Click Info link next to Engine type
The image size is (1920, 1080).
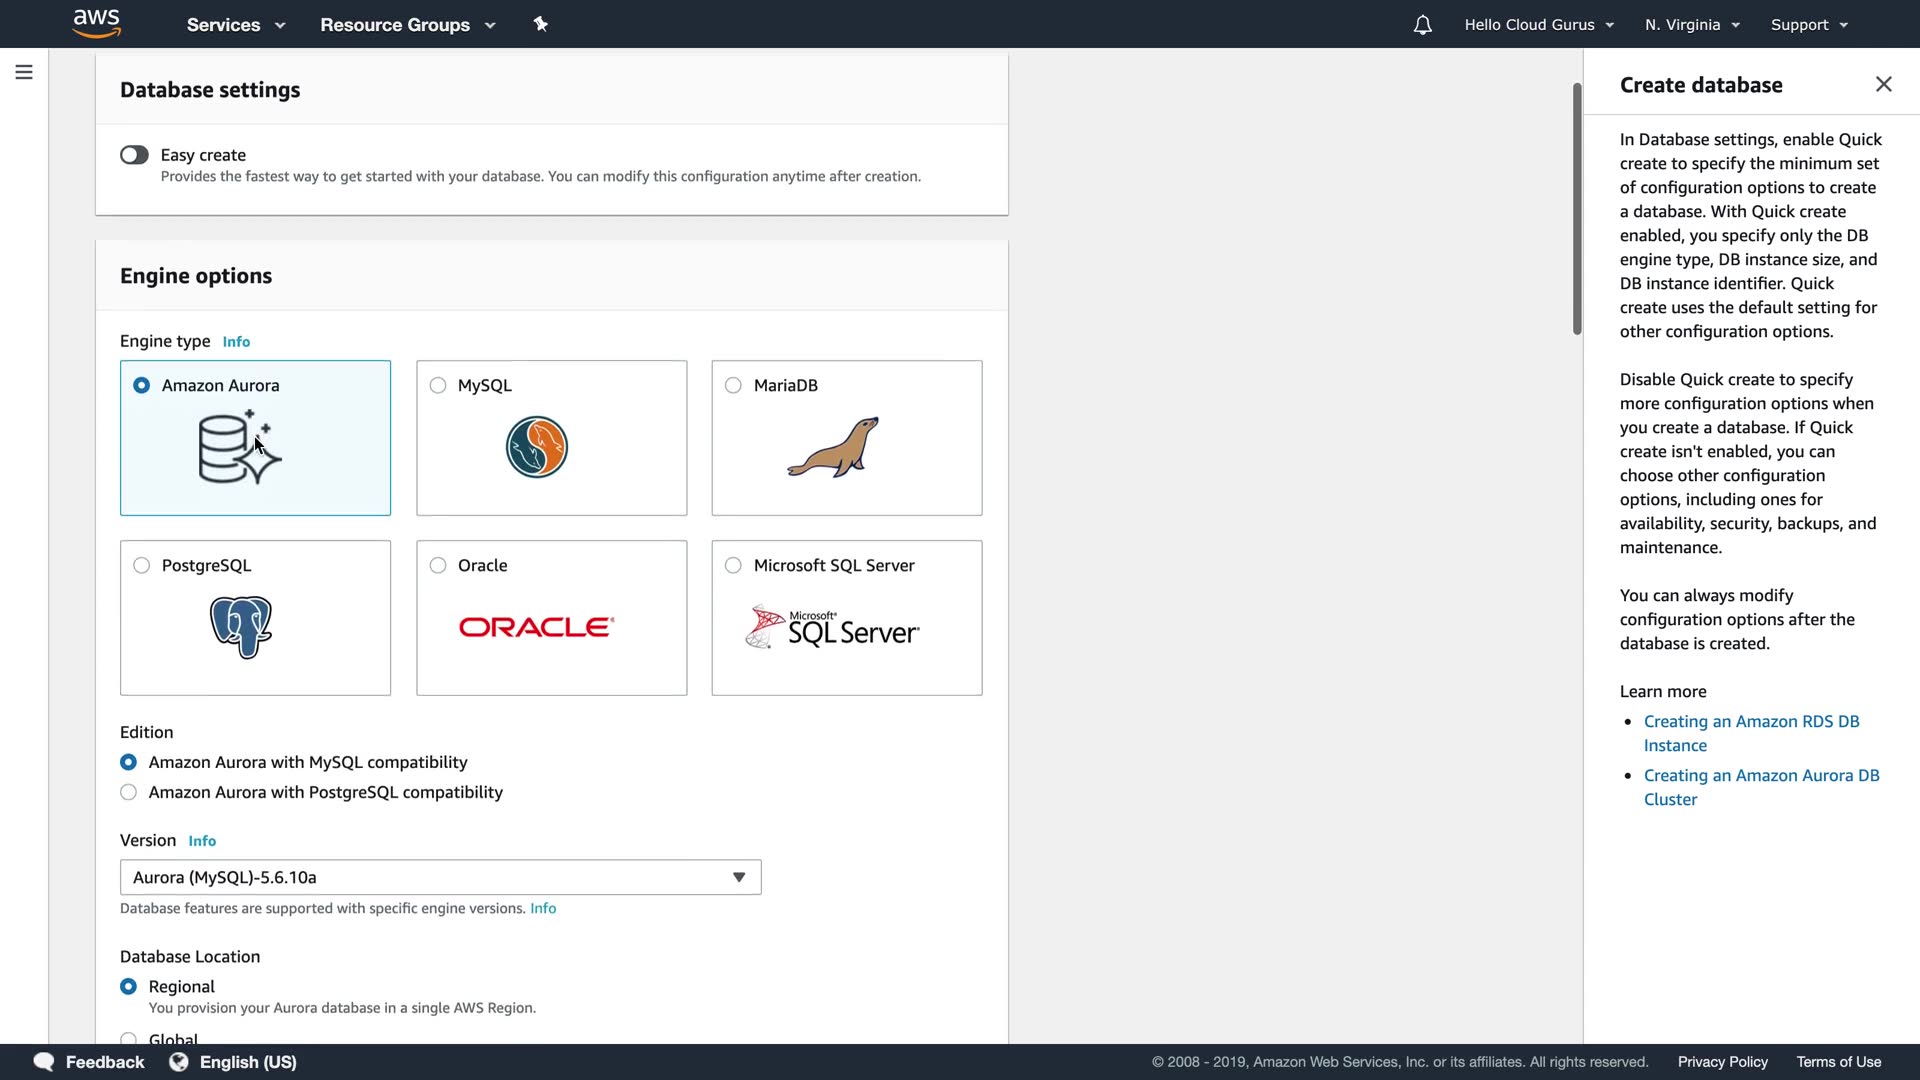(x=236, y=342)
